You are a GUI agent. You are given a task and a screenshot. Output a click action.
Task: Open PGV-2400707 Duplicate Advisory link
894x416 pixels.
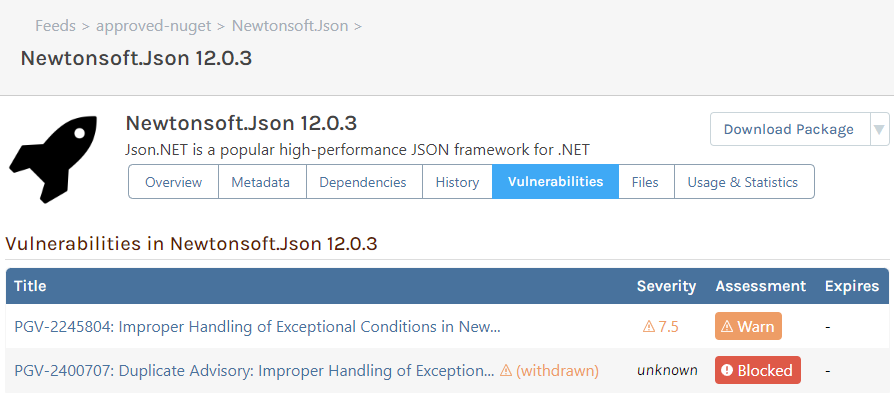pos(254,371)
